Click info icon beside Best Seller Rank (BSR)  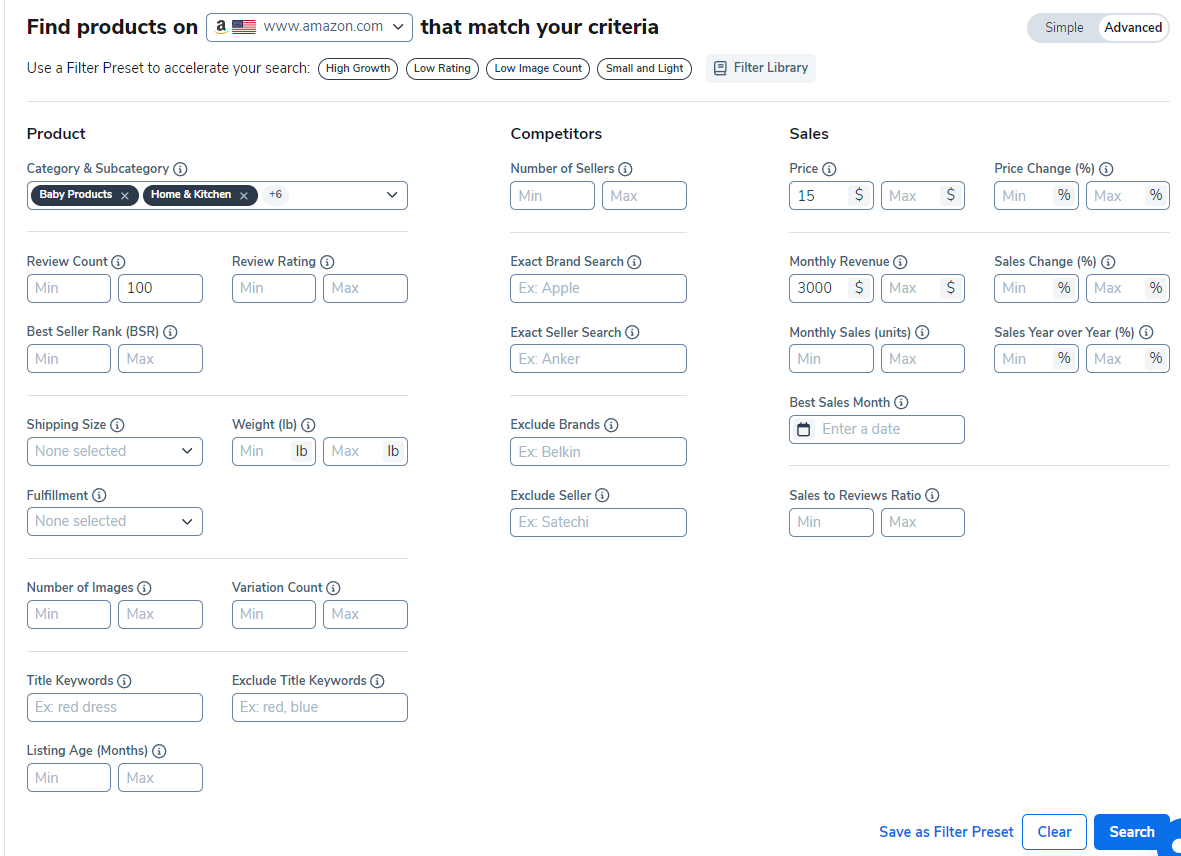(170, 332)
